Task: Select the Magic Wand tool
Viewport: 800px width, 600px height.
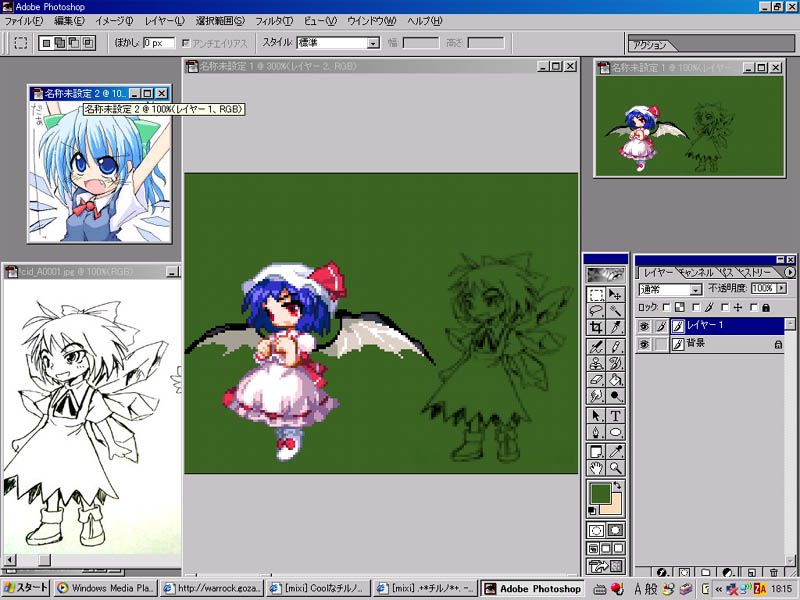Action: click(615, 311)
